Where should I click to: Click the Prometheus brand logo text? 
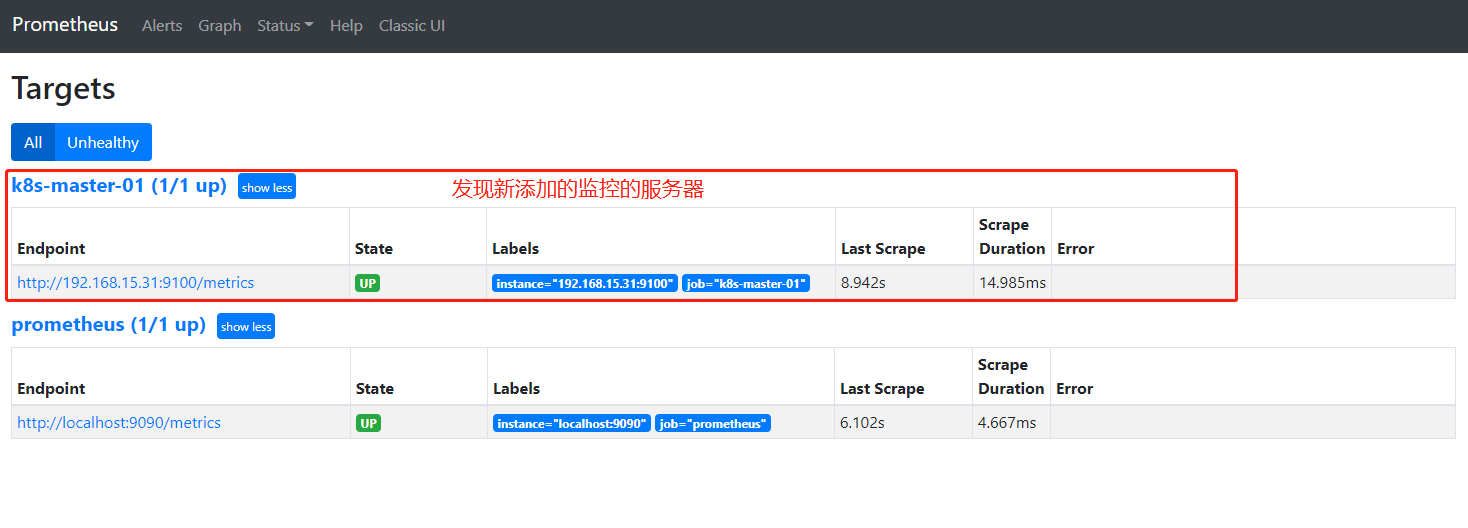(65, 25)
